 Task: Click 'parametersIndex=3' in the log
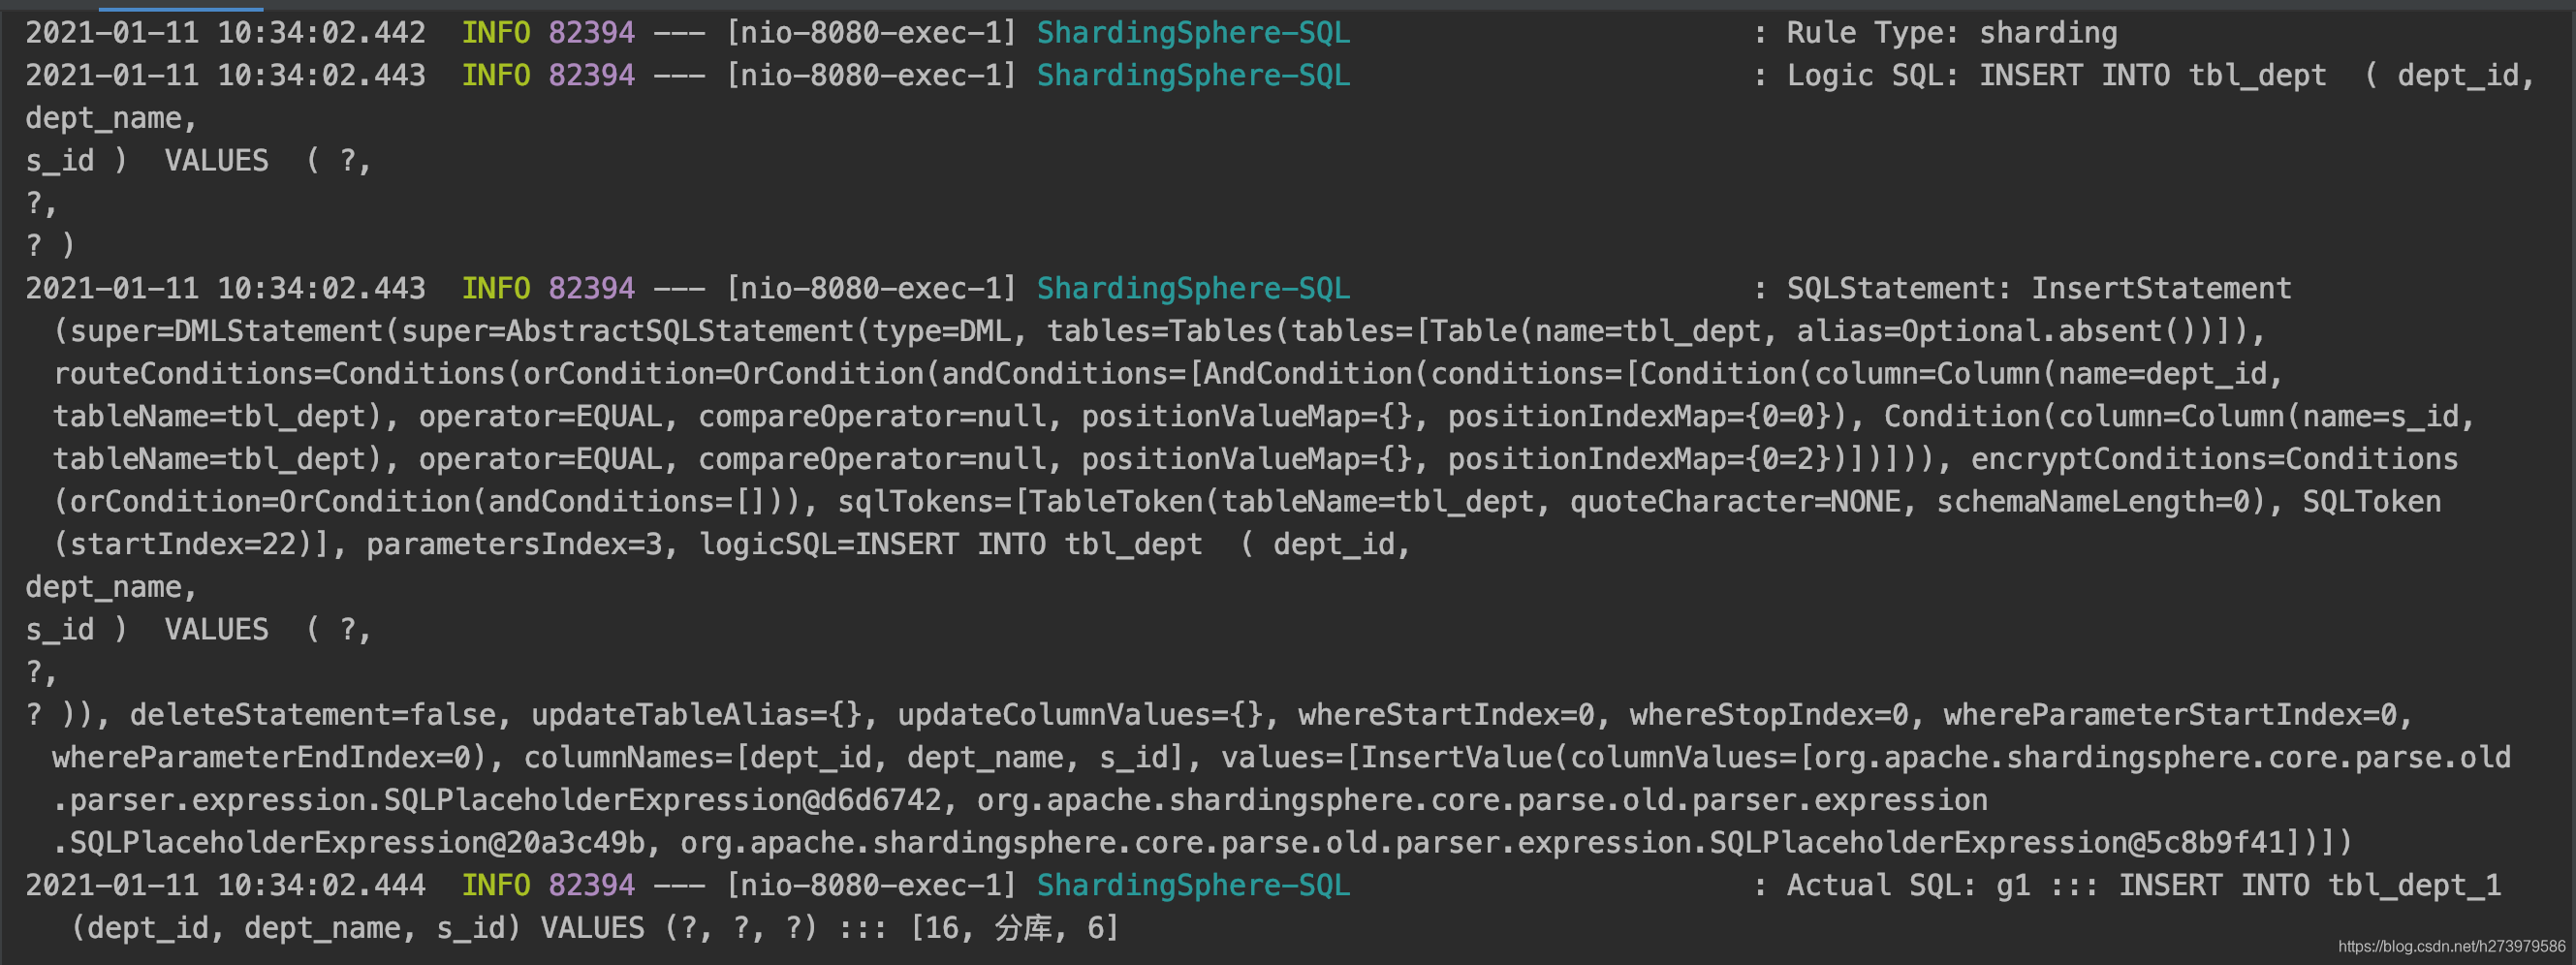pos(512,545)
